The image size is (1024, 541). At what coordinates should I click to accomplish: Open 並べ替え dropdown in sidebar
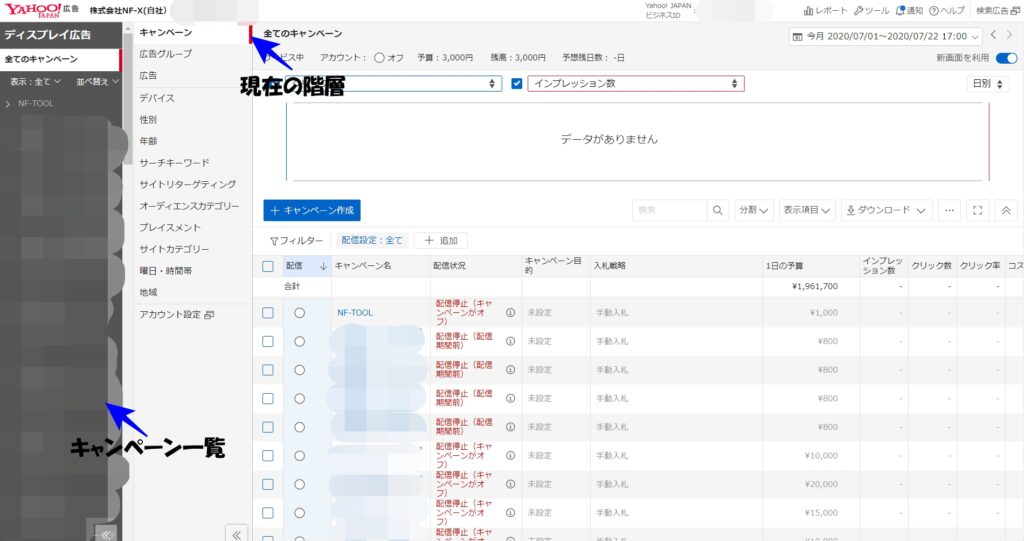coord(97,82)
